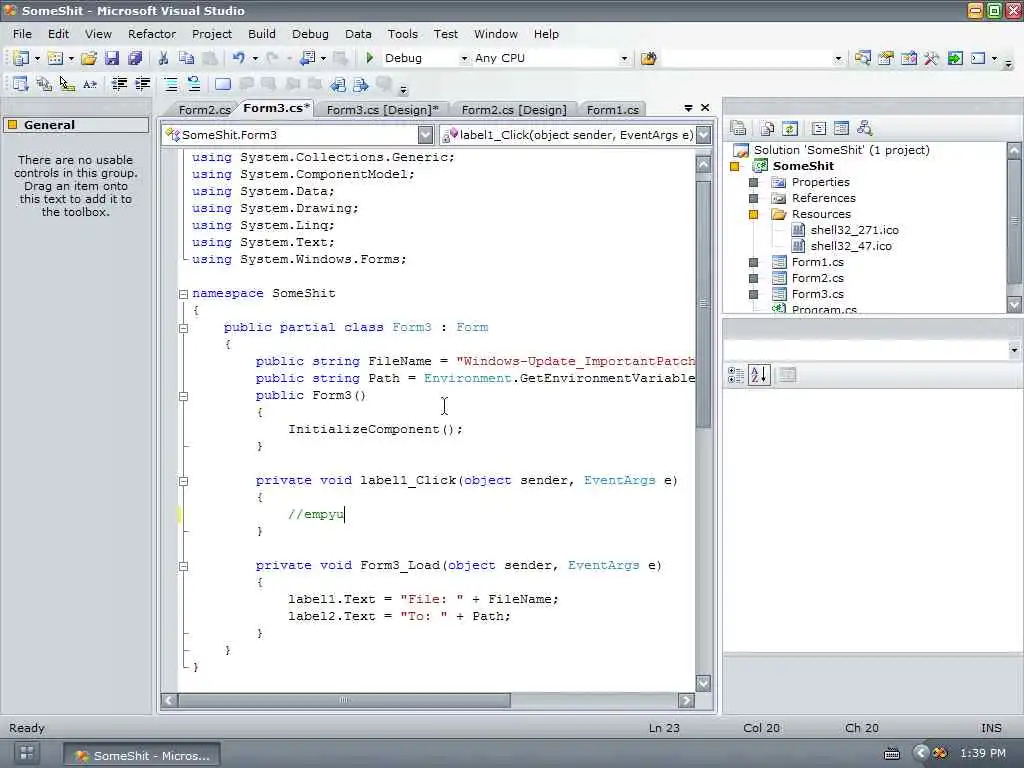The width and height of the screenshot is (1024, 768).
Task: Click the Increase Indent icon
Action: point(142,84)
